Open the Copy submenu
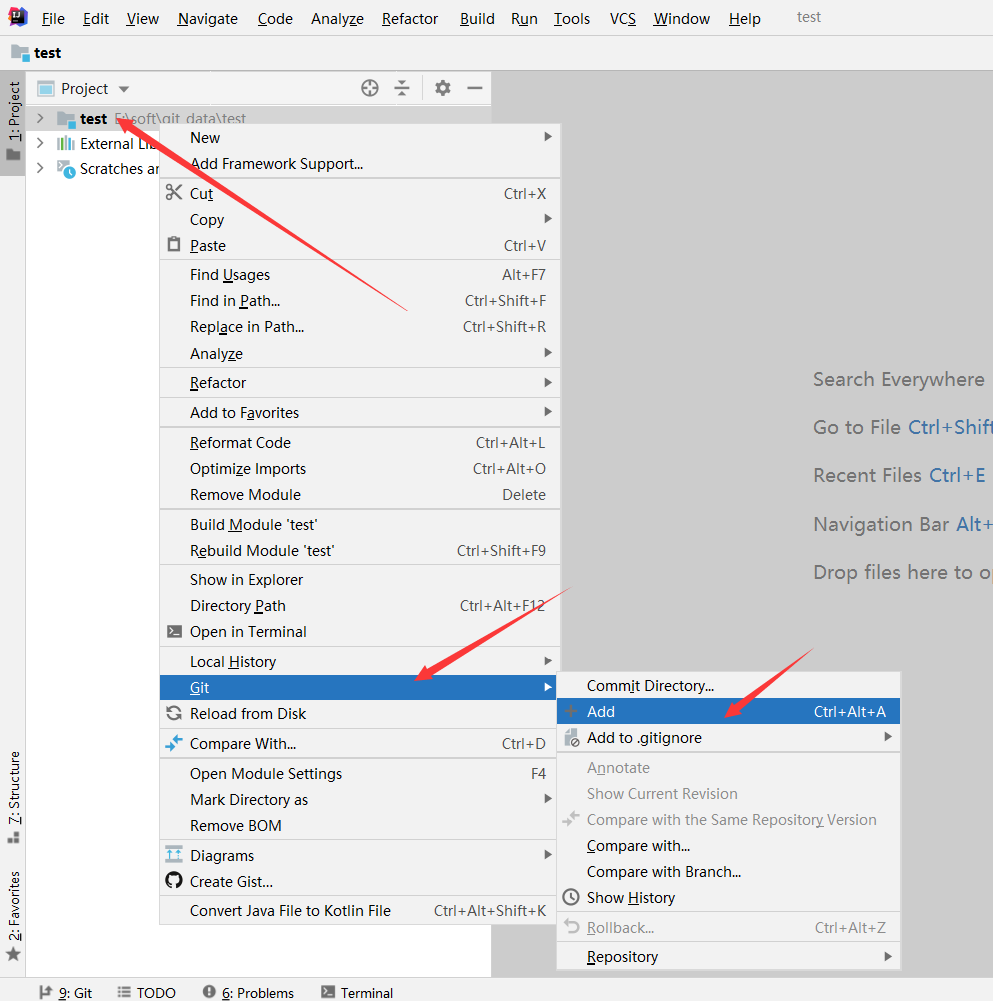The height and width of the screenshot is (1001, 993). [x=360, y=220]
